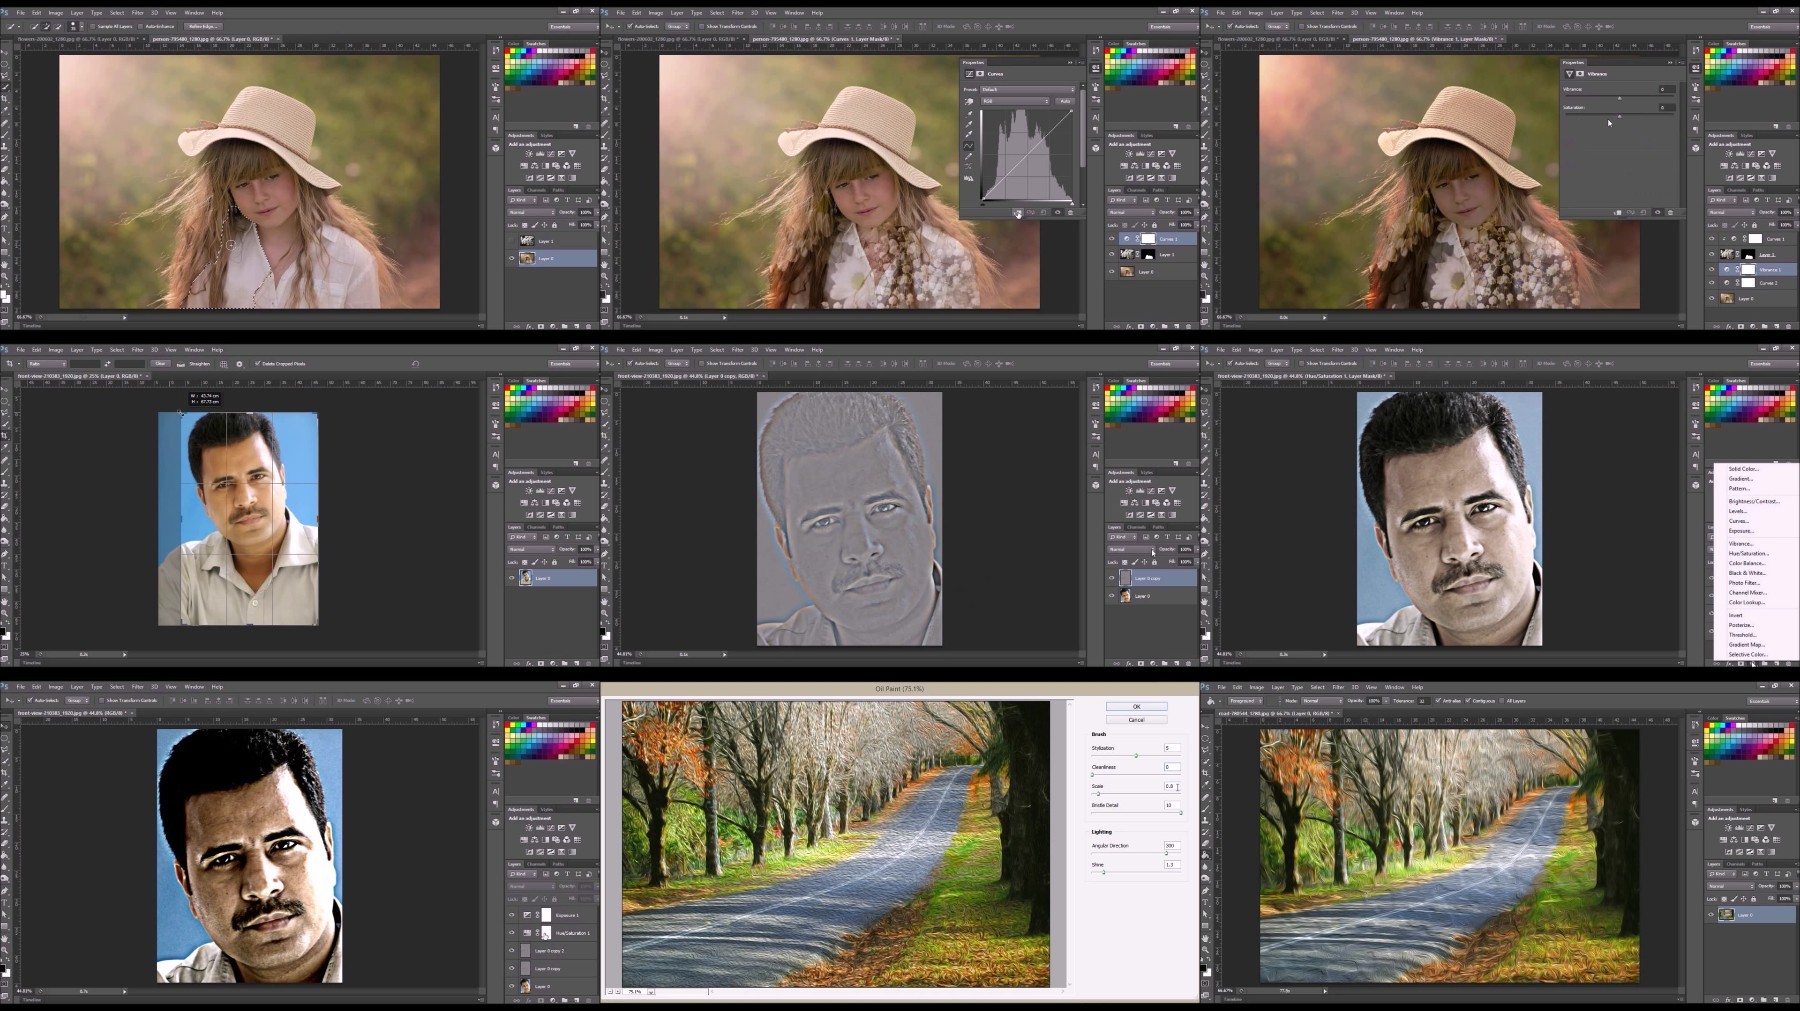Select Lasso tool in Exposure 1 layers window

(x=5, y=749)
